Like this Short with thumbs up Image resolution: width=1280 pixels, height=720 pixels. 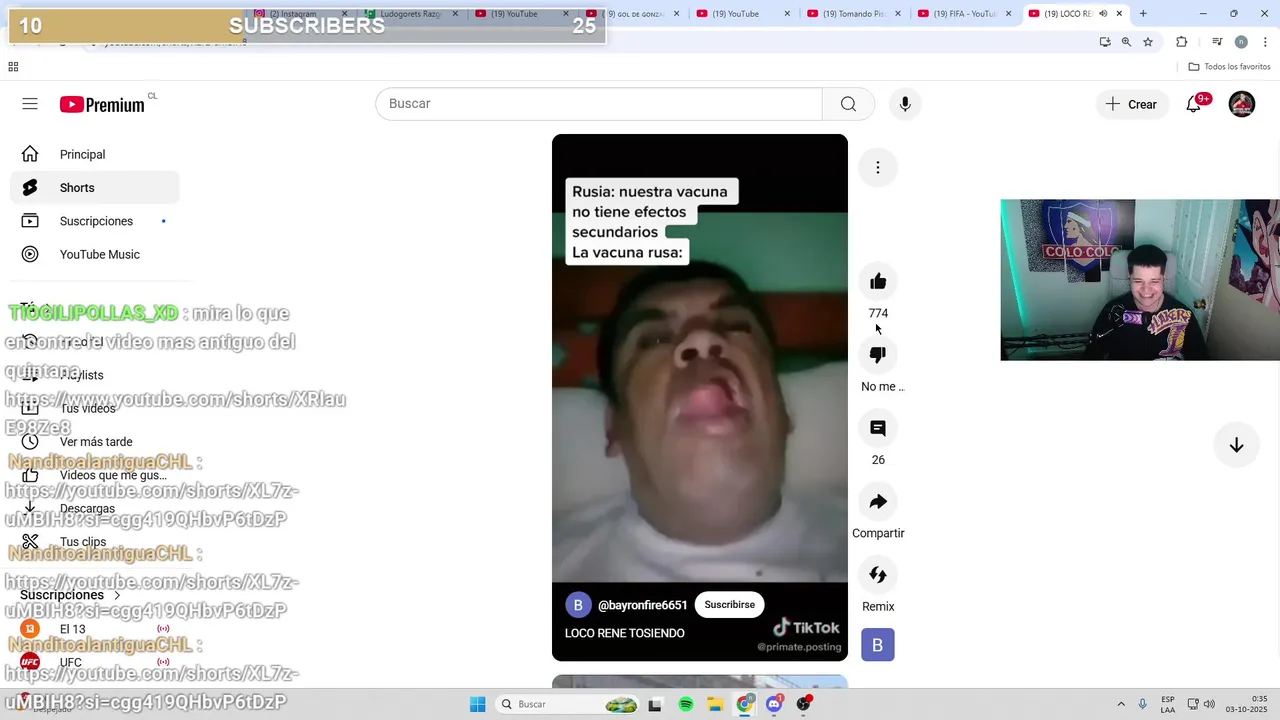click(878, 281)
